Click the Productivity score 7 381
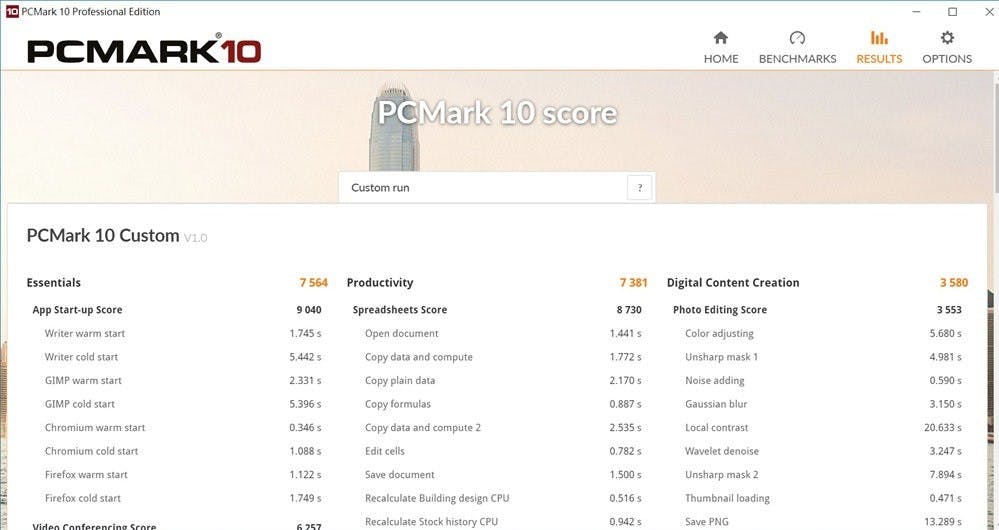Screen dimensions: 999x530 point(633,283)
